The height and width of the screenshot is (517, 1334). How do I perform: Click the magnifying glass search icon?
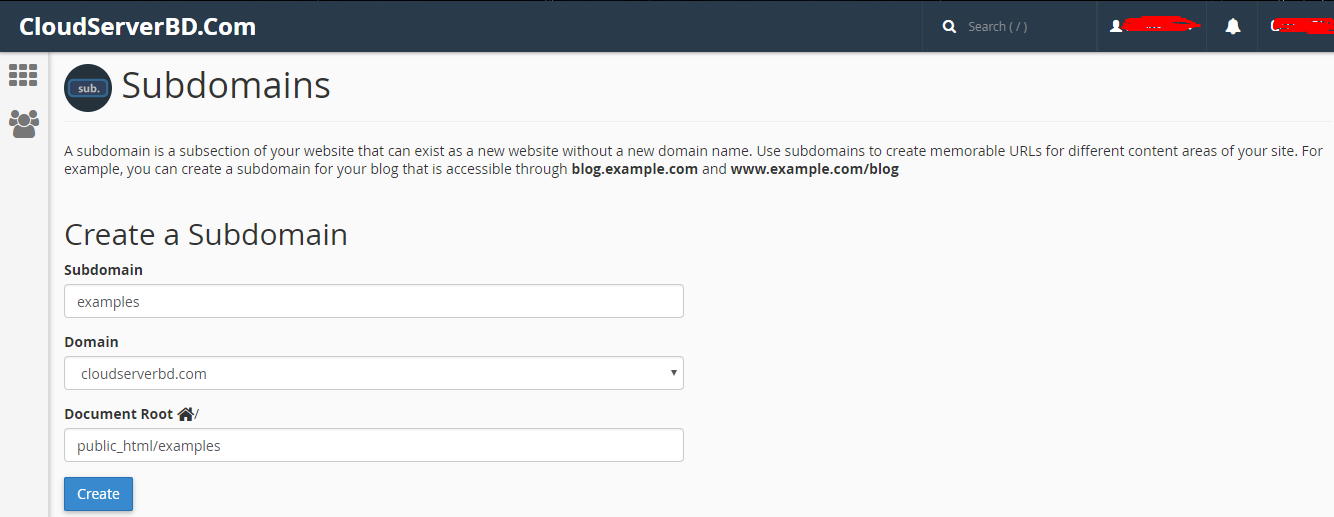(949, 27)
